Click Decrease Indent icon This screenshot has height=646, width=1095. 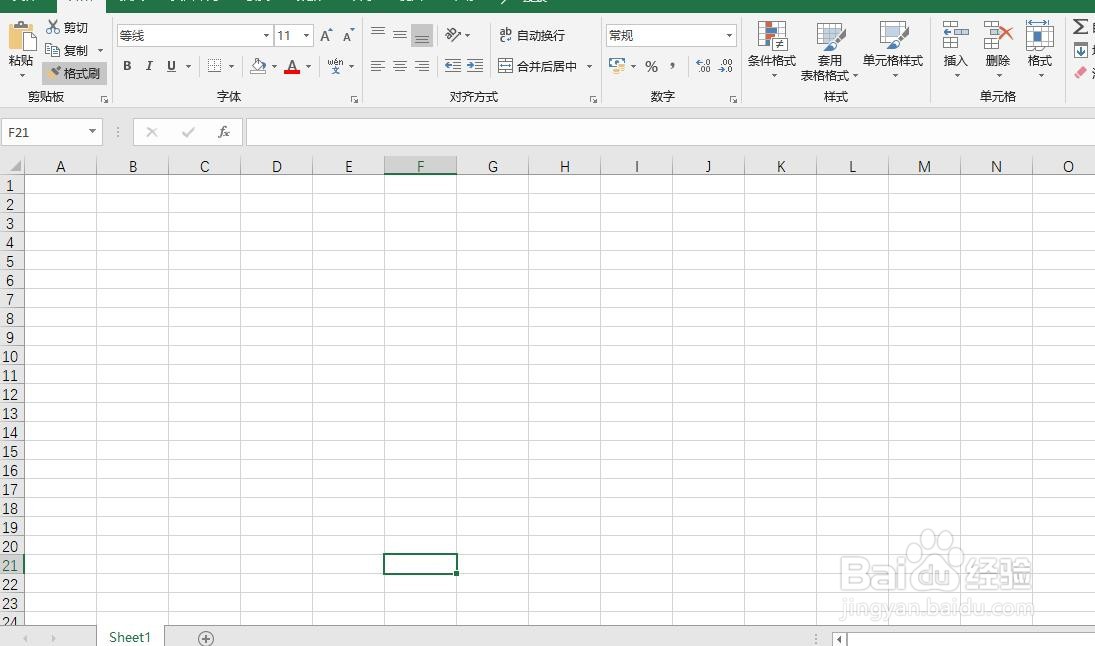pos(453,66)
